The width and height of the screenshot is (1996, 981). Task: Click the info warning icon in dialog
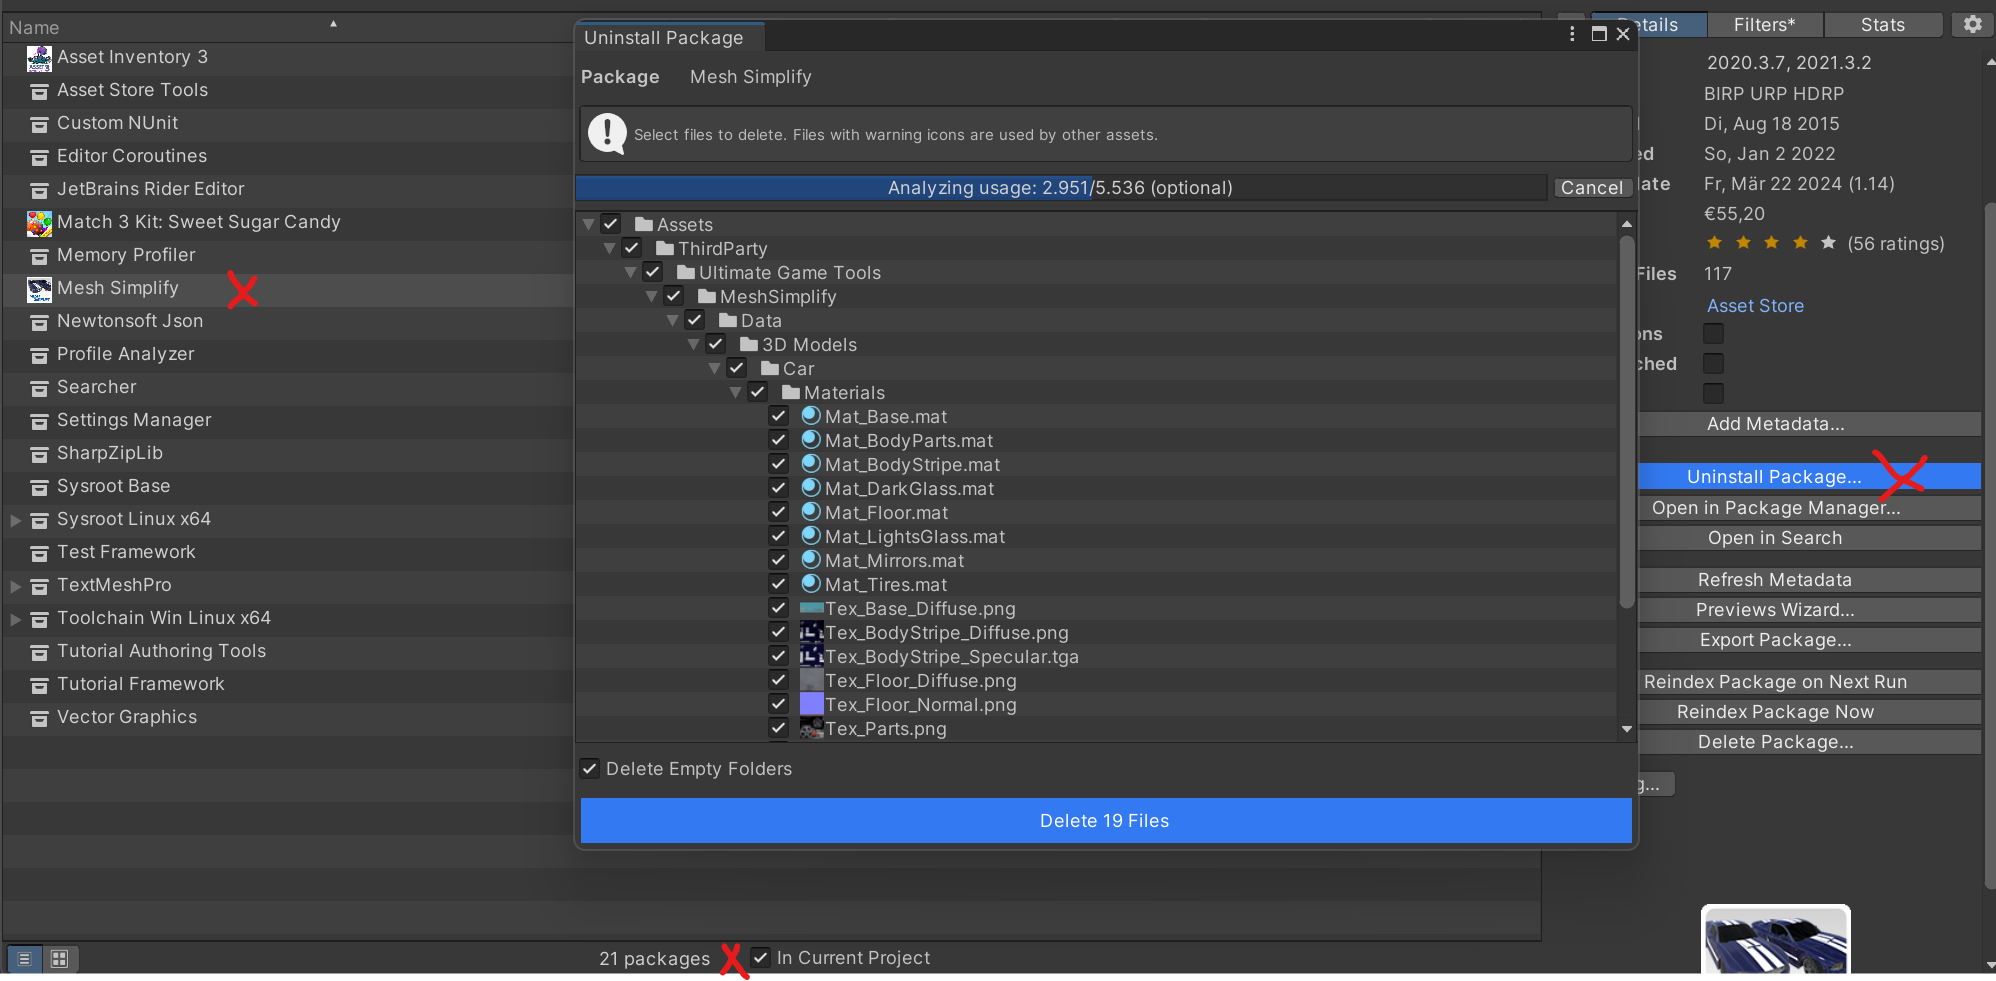tap(607, 133)
